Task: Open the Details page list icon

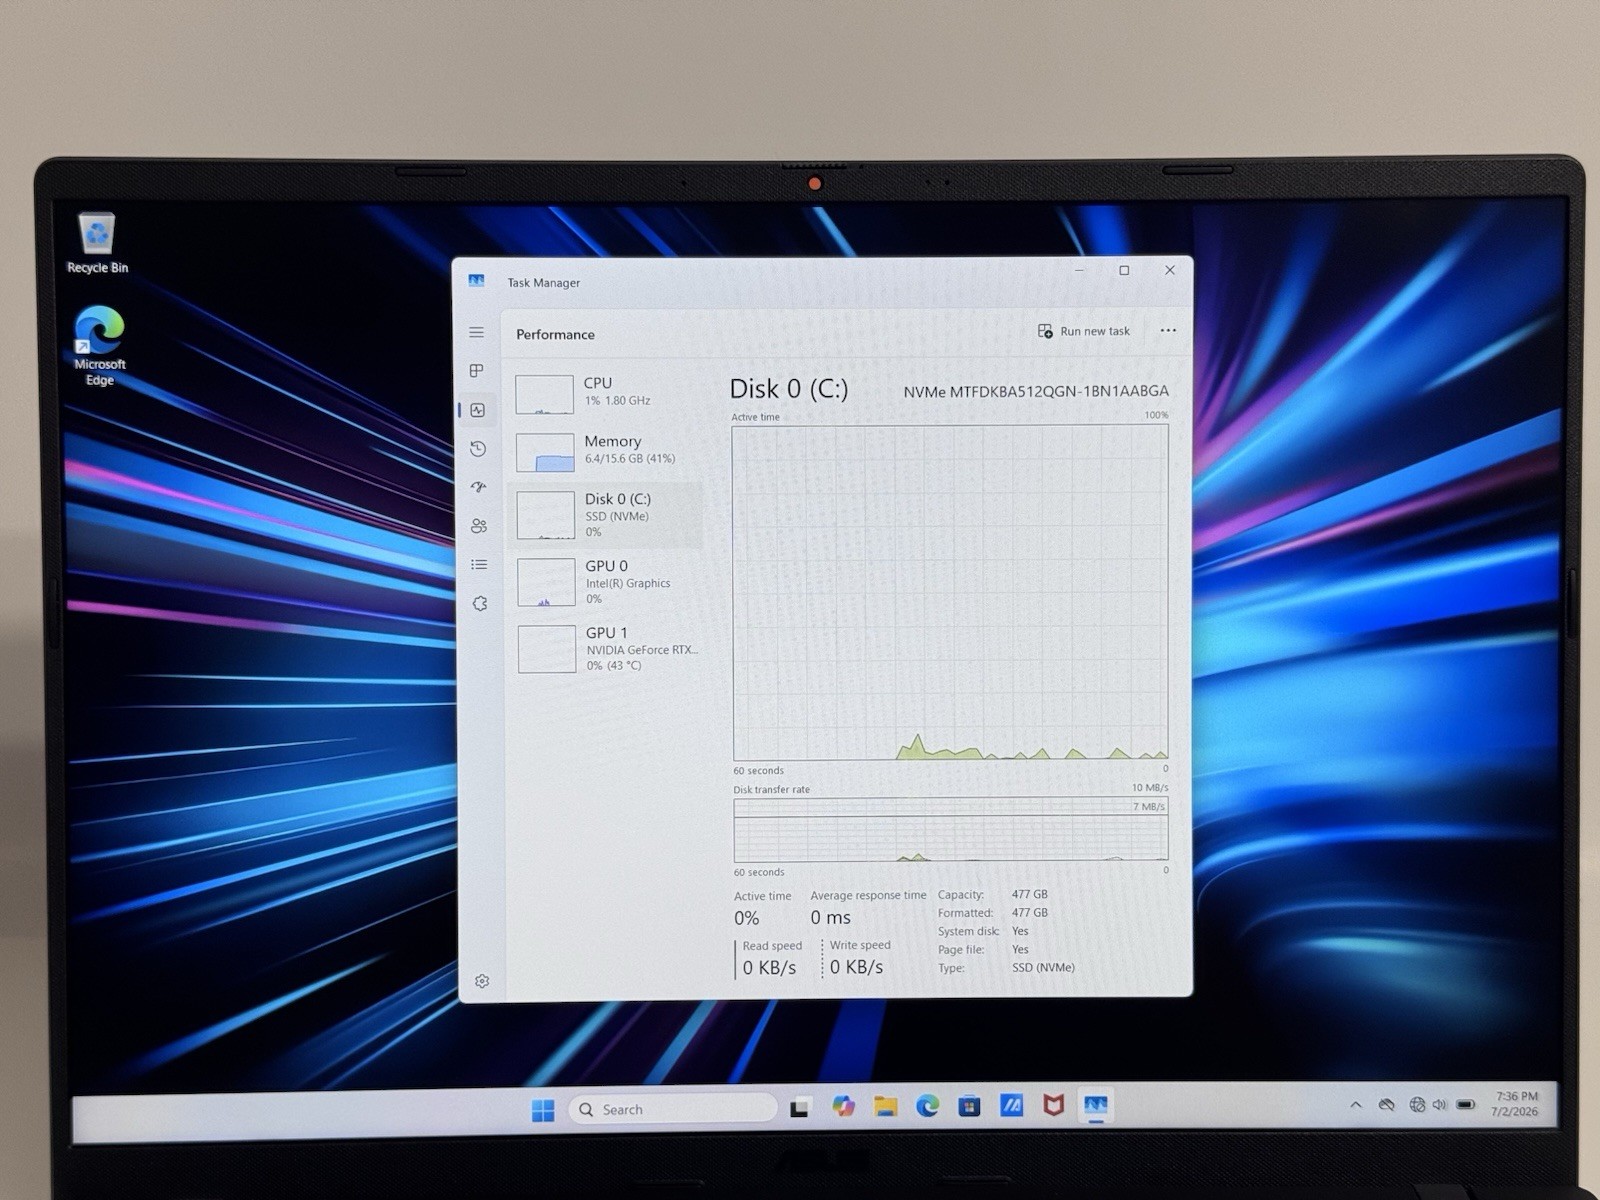Action: (479, 565)
